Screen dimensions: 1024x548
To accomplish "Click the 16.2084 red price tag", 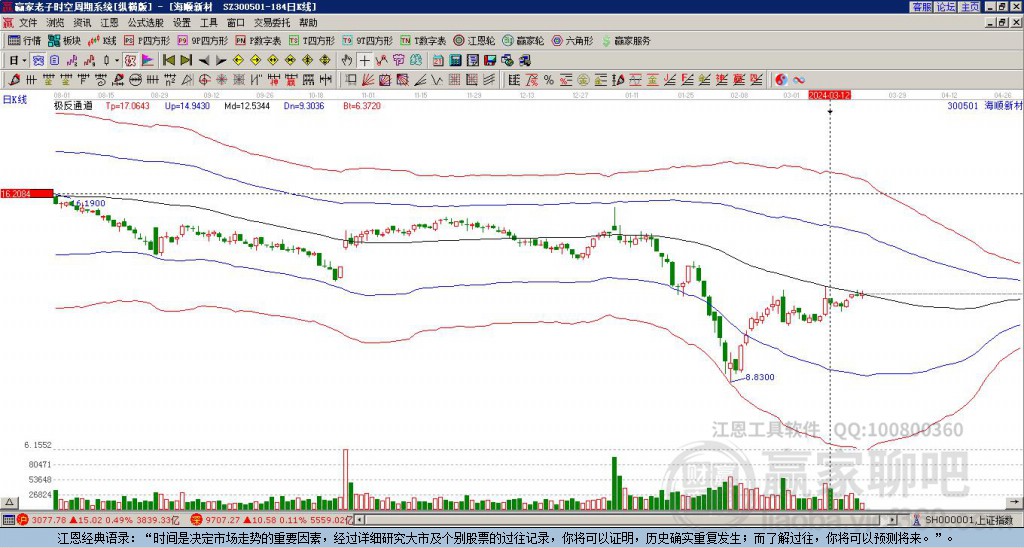I will [26, 194].
